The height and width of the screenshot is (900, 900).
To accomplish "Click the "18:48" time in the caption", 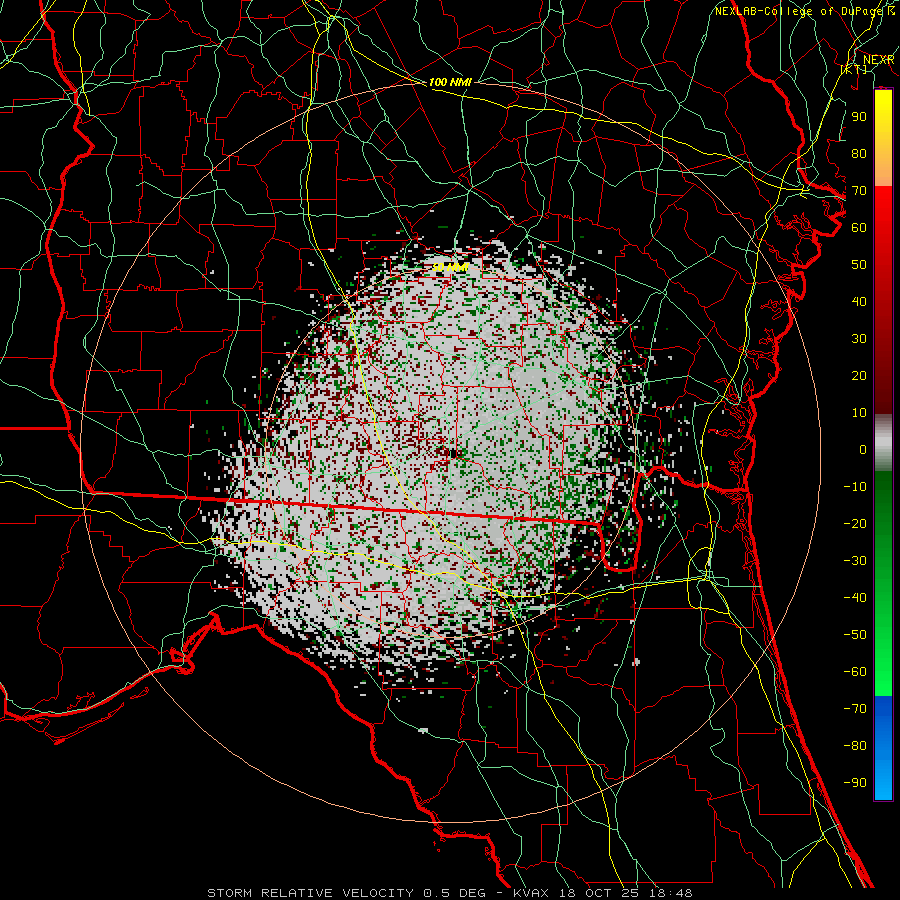I will pyautogui.click(x=670, y=893).
